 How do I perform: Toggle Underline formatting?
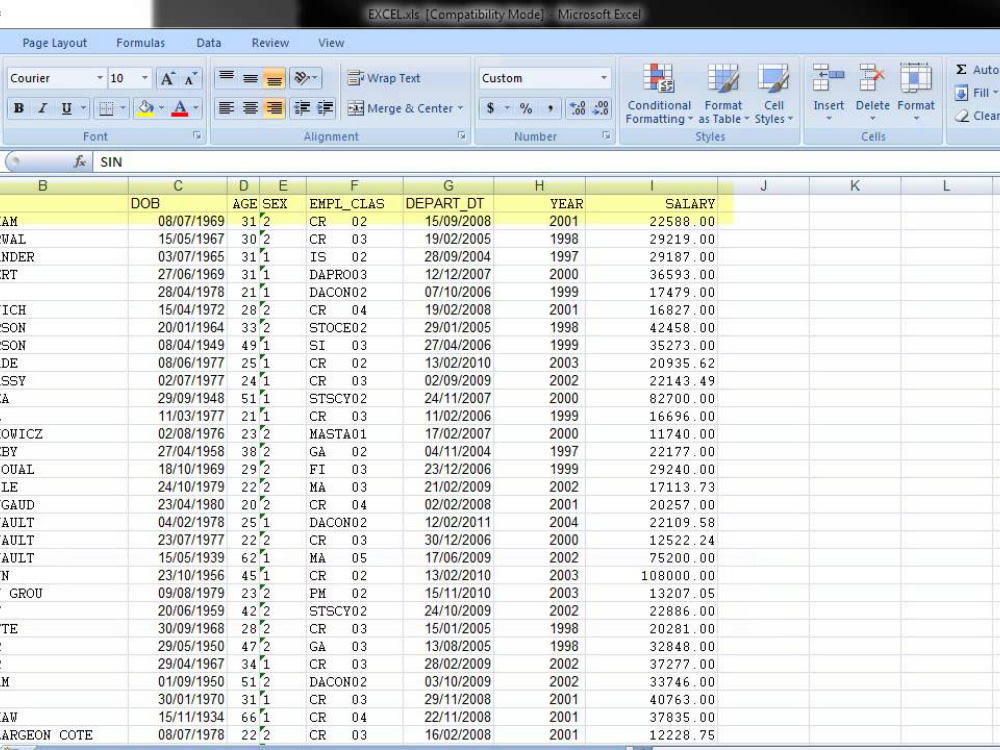pos(66,108)
